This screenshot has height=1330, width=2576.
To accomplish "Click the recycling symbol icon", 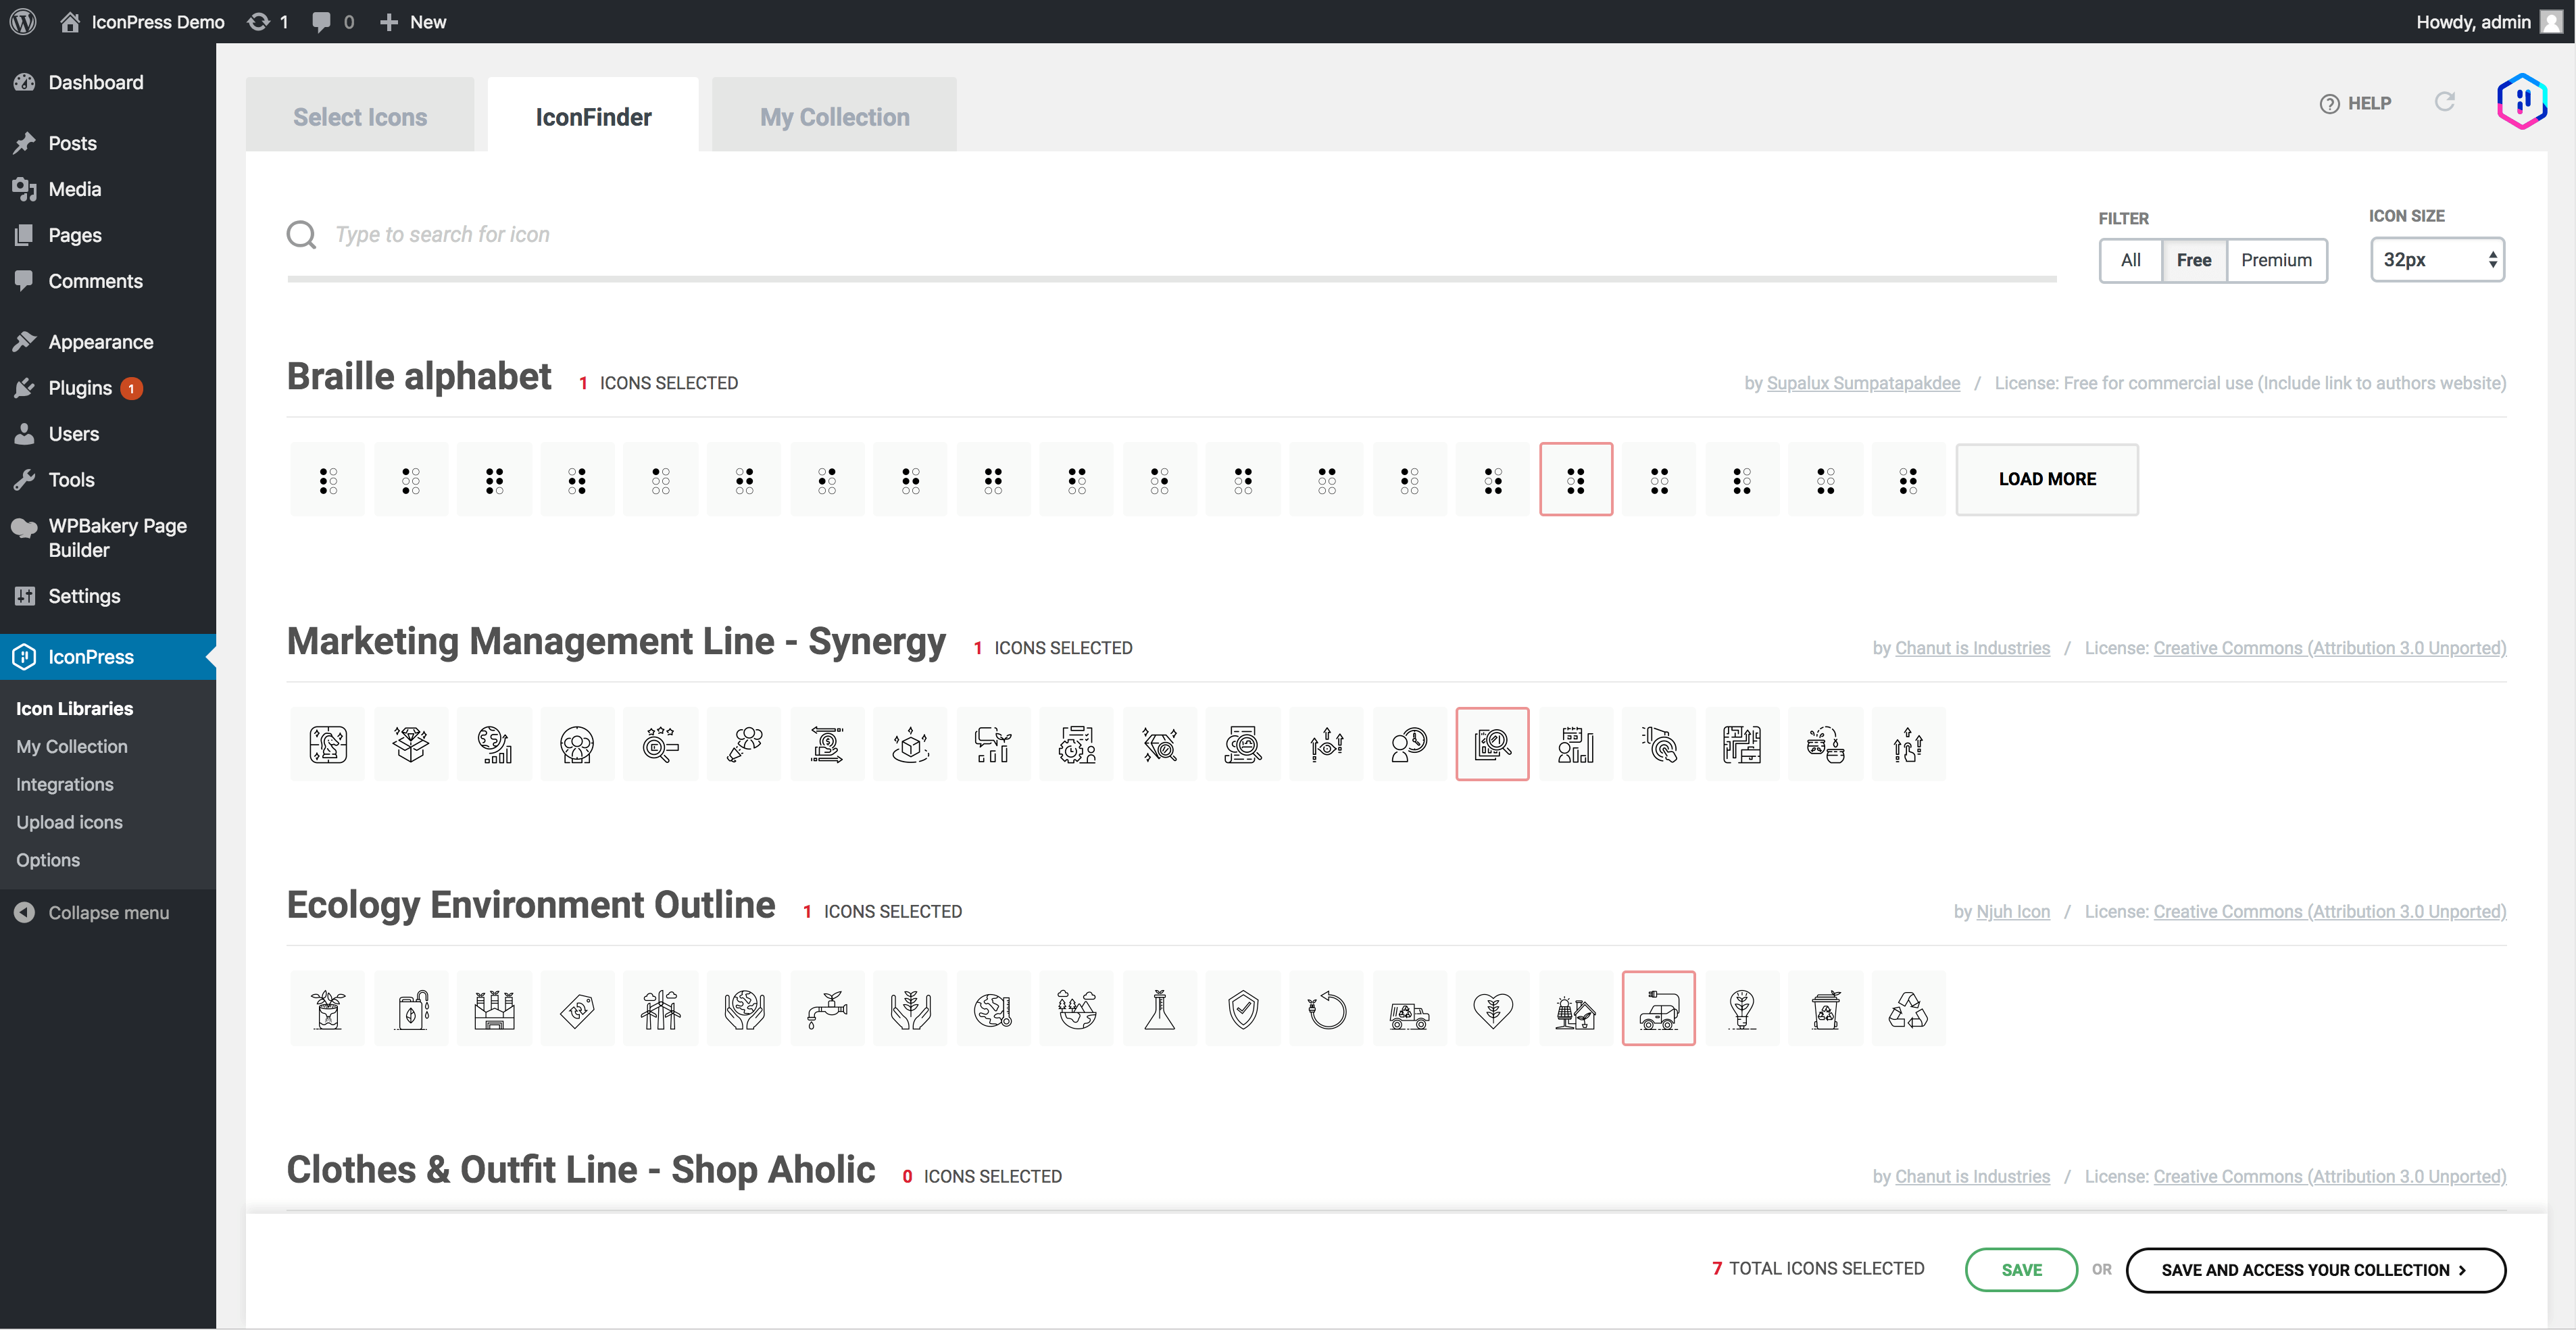I will (1909, 1008).
